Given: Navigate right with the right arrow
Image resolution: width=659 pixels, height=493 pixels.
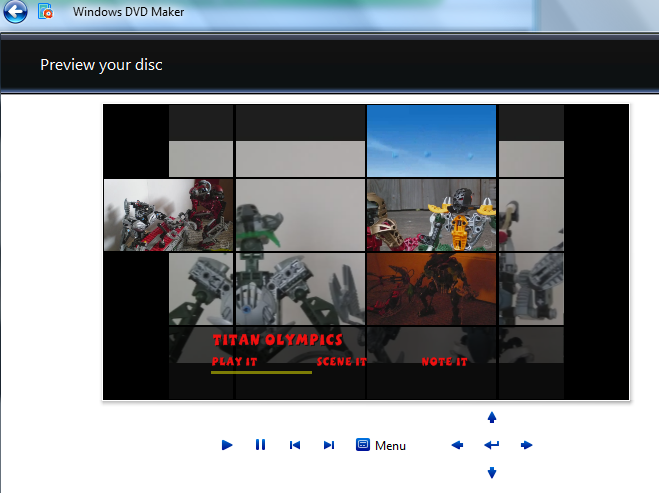Looking at the screenshot, I should pyautogui.click(x=526, y=445).
